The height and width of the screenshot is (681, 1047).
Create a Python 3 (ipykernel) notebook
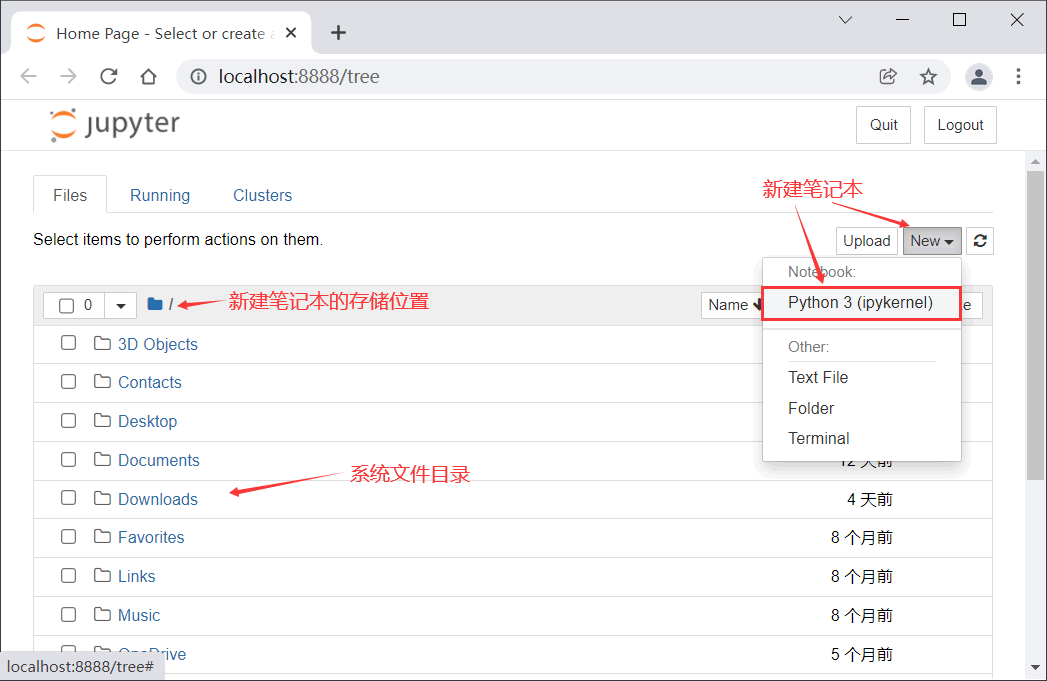point(860,302)
